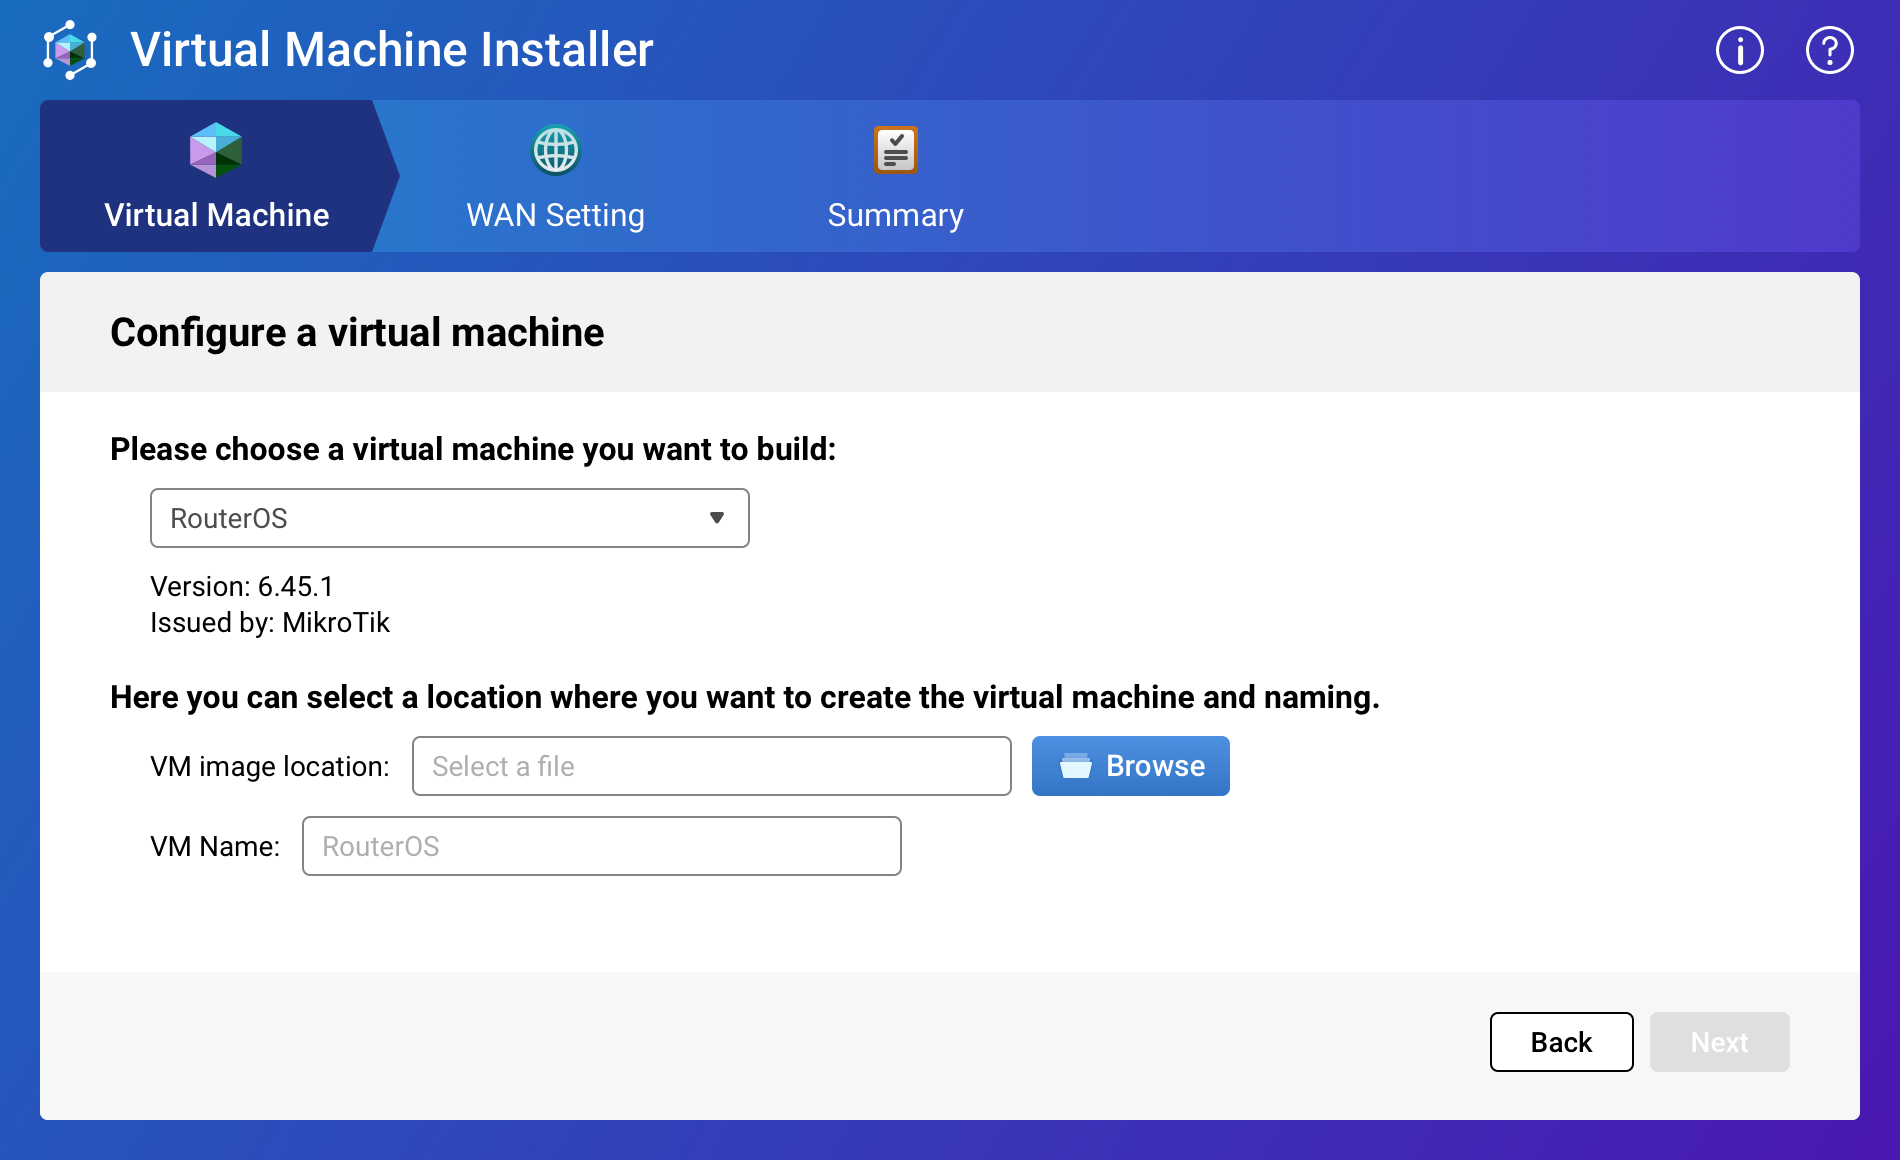Click the WAN Setting globe icon
The height and width of the screenshot is (1160, 1900).
pyautogui.click(x=555, y=150)
